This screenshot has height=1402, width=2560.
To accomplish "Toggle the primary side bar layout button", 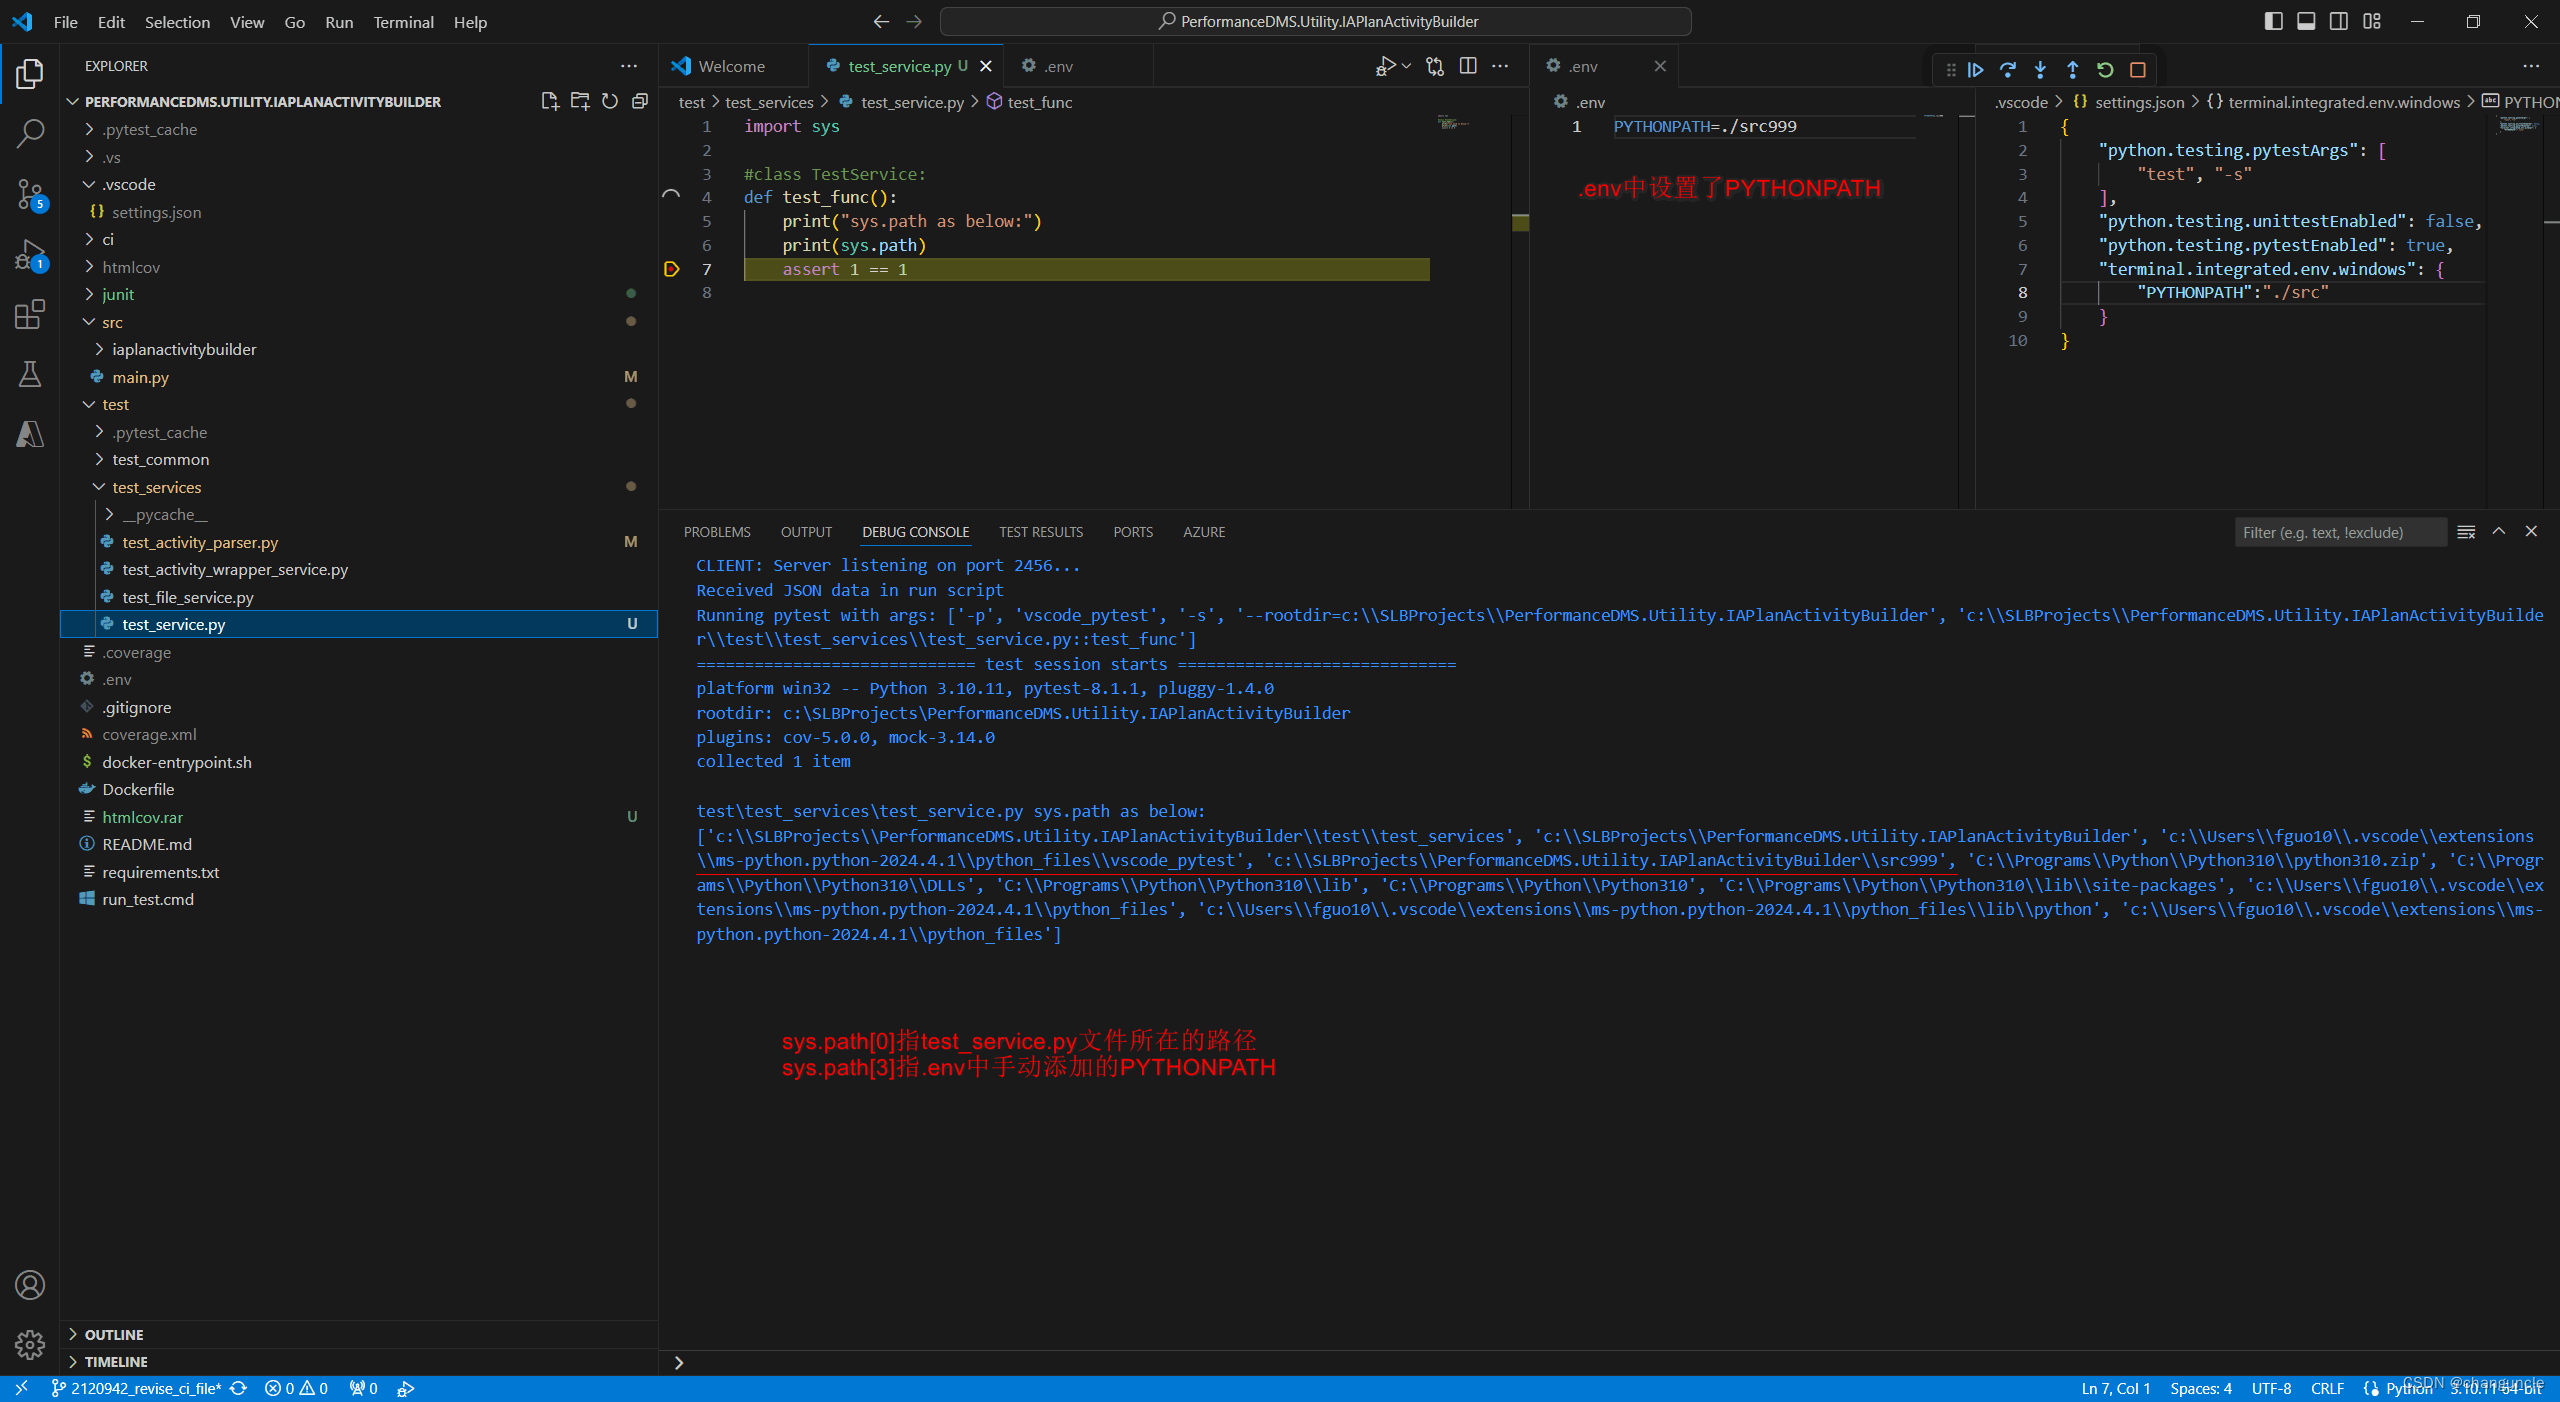I will tap(2273, 21).
